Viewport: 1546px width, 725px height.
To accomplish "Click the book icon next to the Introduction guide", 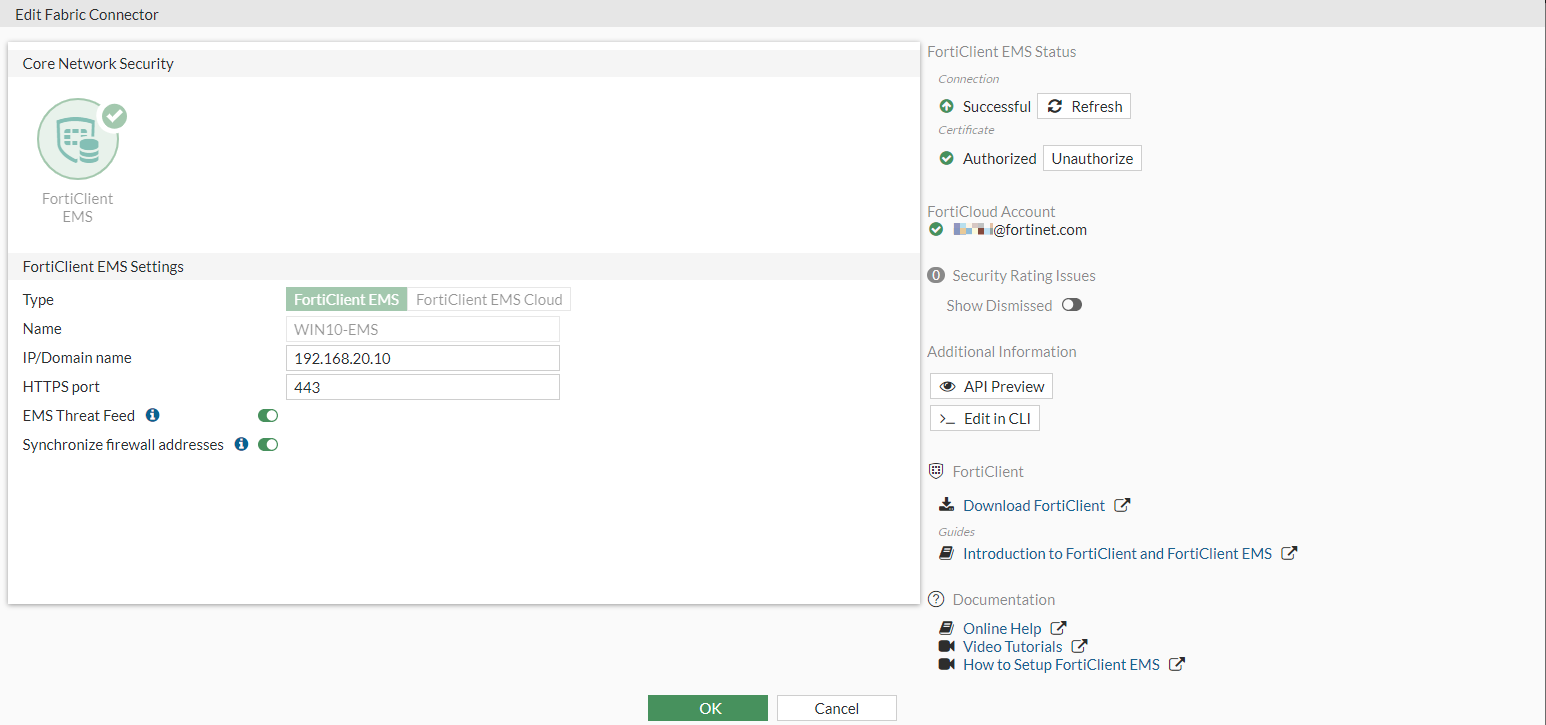I will (946, 552).
